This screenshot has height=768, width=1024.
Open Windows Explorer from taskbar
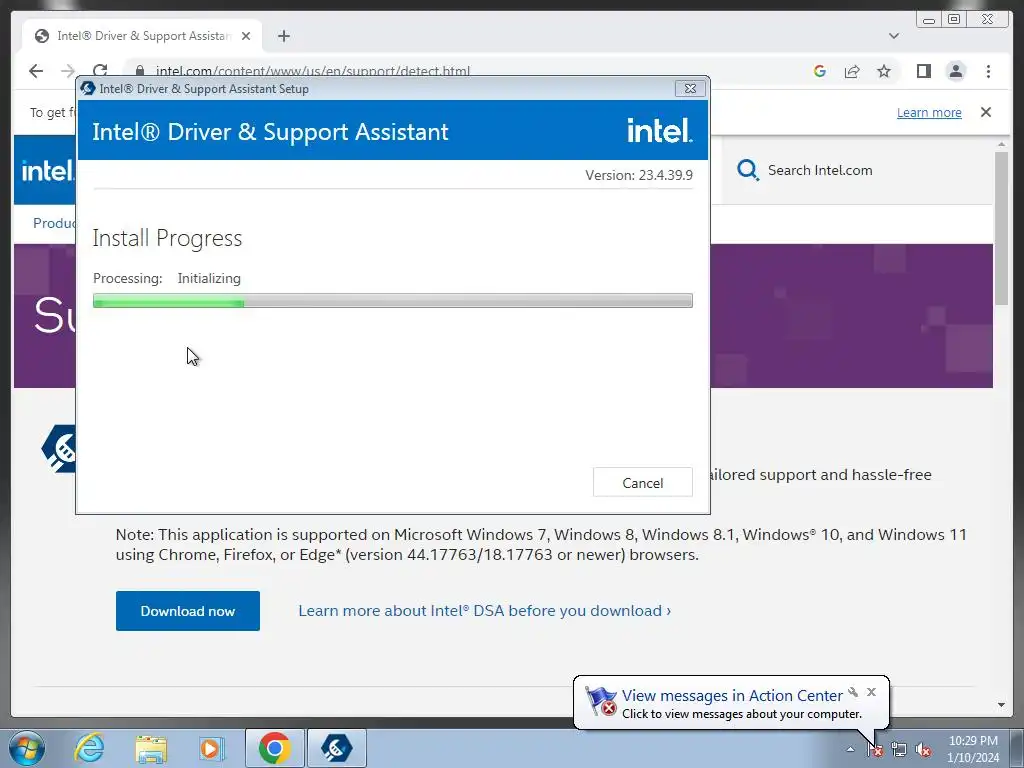tap(151, 748)
